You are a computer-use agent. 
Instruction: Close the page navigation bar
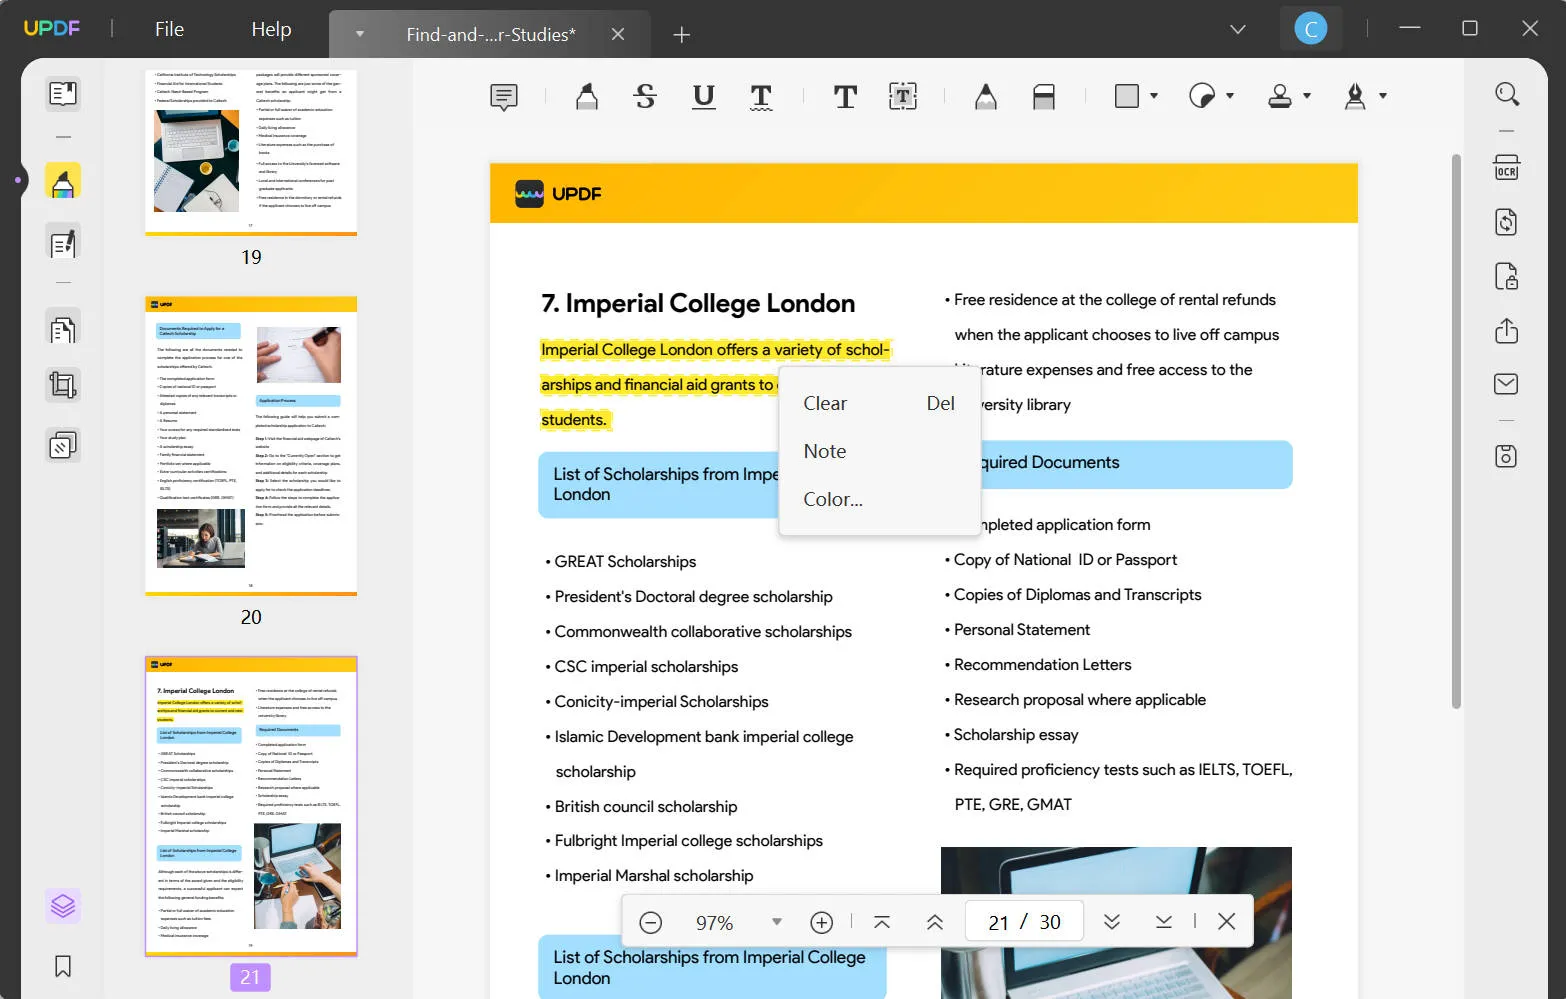(x=1227, y=922)
